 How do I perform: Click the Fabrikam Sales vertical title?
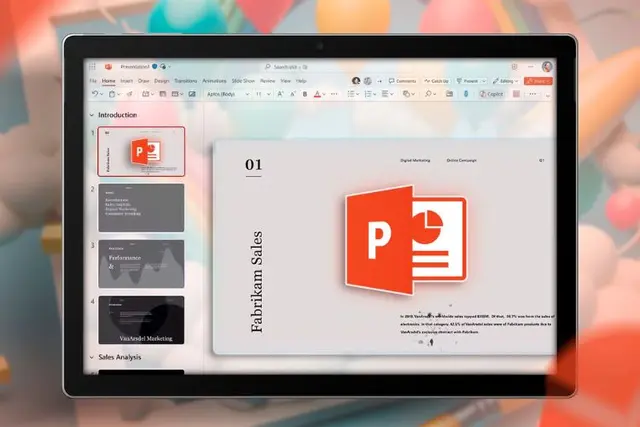(257, 282)
